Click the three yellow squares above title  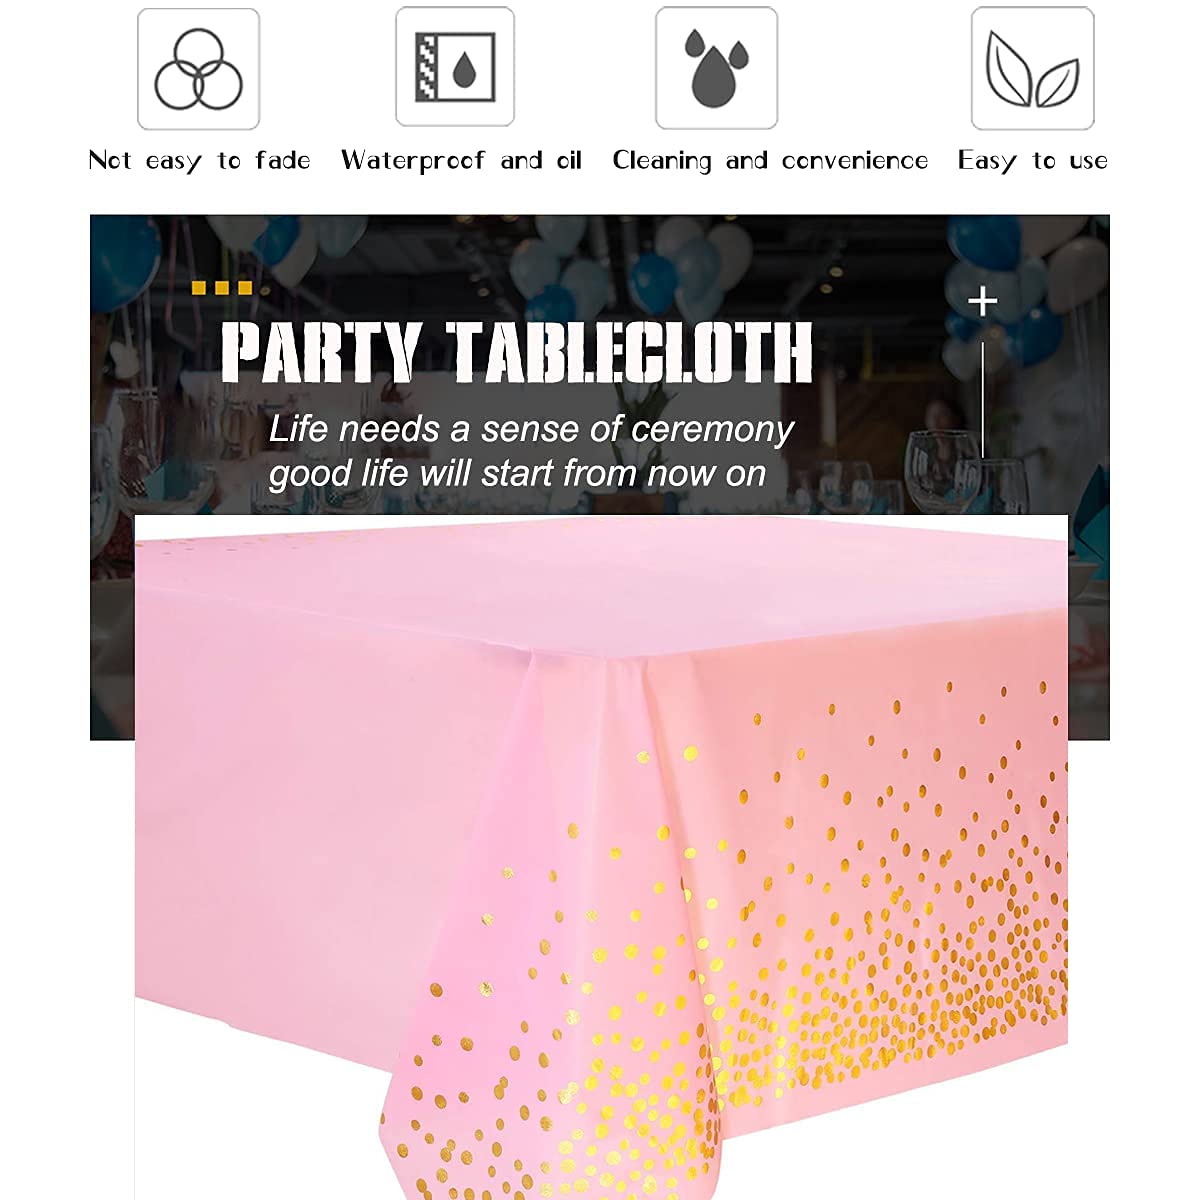coord(222,288)
